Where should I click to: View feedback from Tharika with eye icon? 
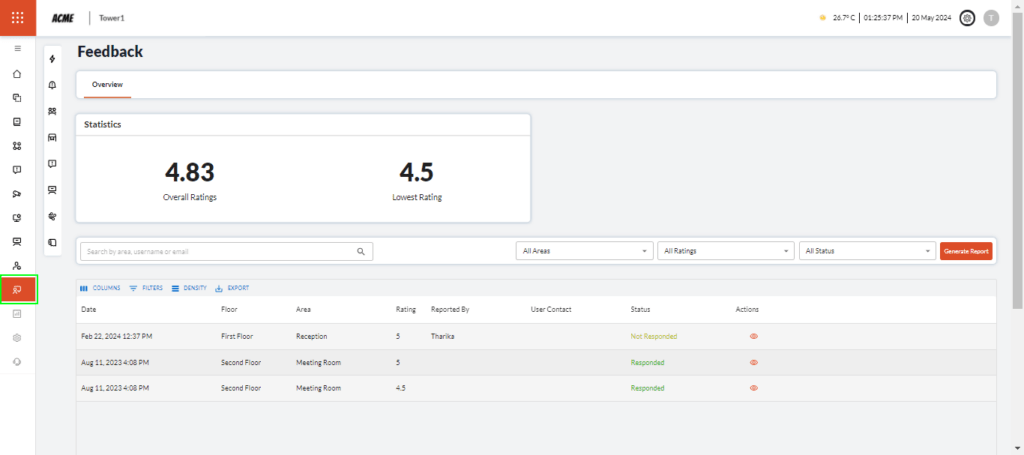click(753, 337)
